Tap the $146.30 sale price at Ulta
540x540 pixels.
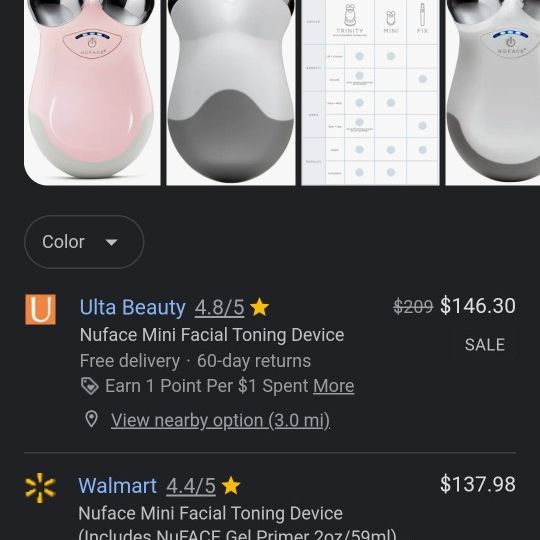click(478, 305)
